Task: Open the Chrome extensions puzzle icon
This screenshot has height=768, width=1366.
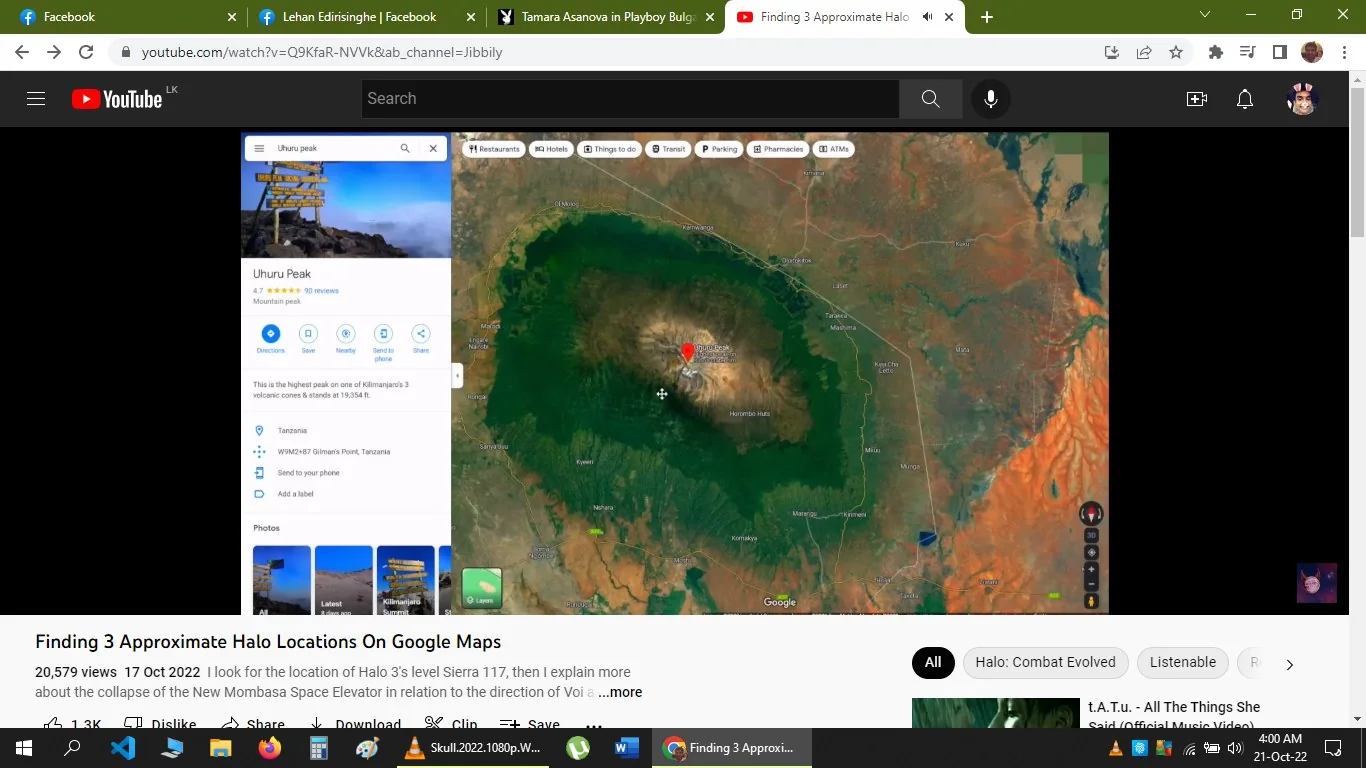Action: click(1216, 52)
